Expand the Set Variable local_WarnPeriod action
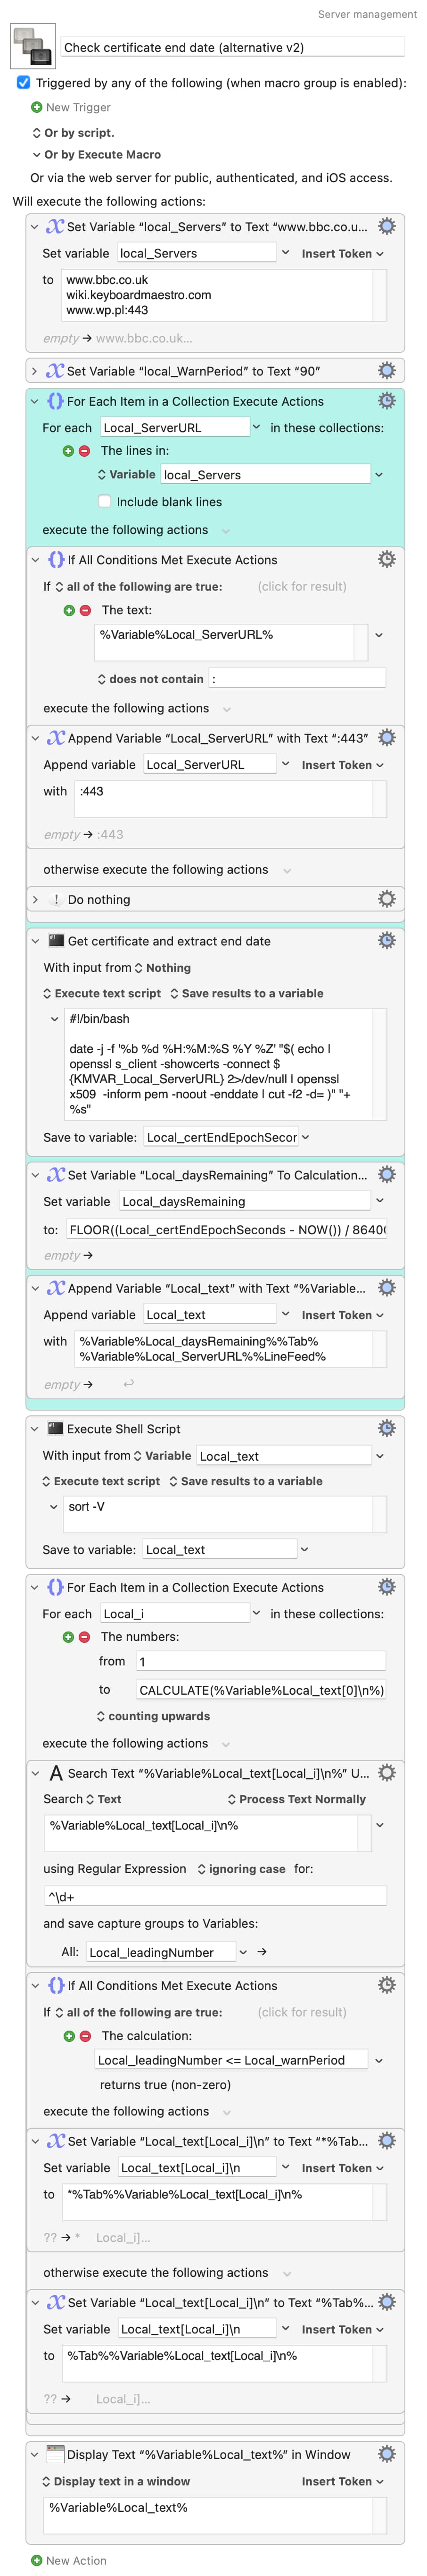Viewport: 427px width, 2576px height. (35, 371)
